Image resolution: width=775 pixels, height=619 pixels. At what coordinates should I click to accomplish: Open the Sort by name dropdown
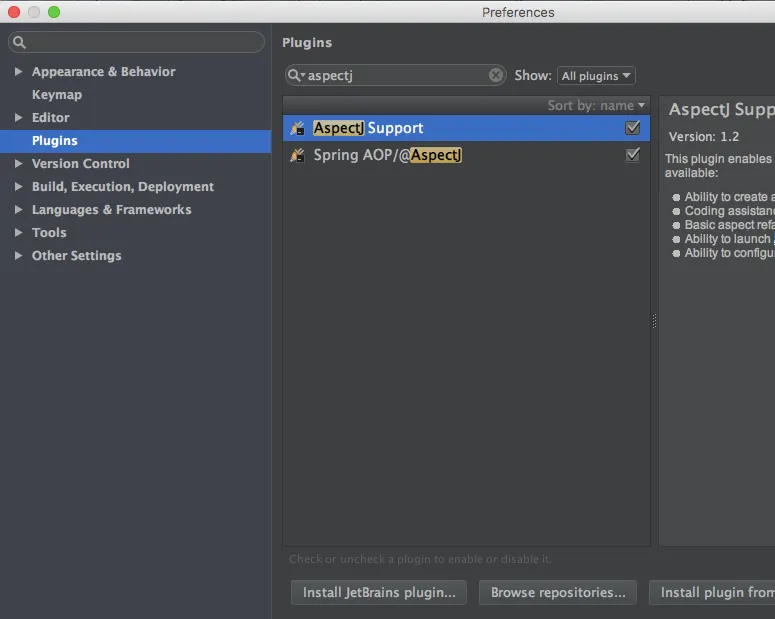(596, 105)
